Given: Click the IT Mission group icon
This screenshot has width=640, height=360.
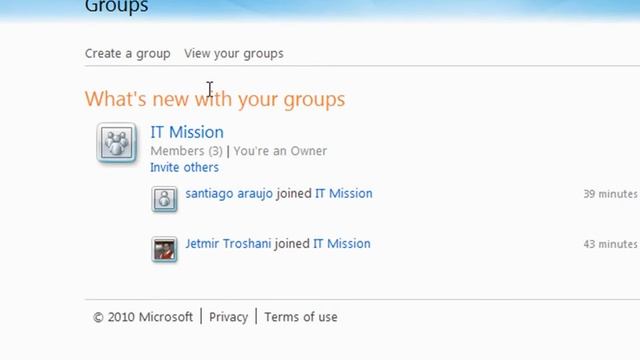Looking at the screenshot, I should coord(116,142).
